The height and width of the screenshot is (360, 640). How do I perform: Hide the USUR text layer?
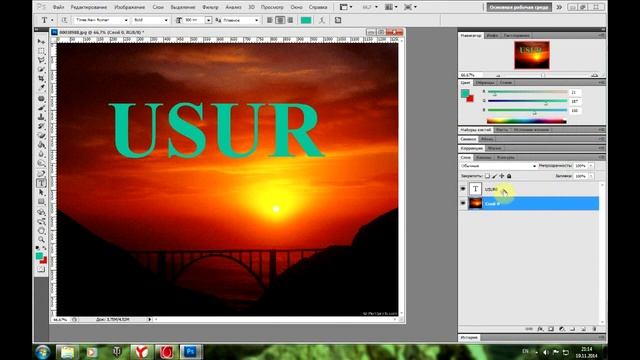(x=463, y=189)
